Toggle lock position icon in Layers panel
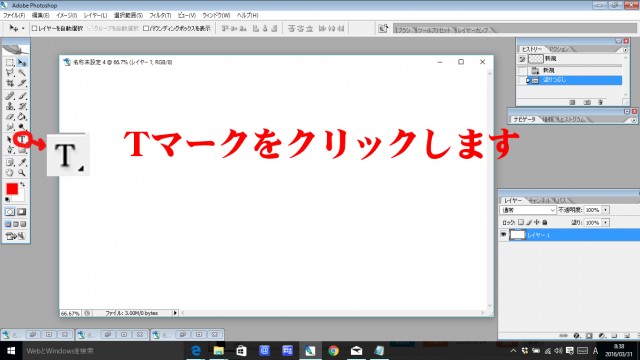 click(537, 222)
